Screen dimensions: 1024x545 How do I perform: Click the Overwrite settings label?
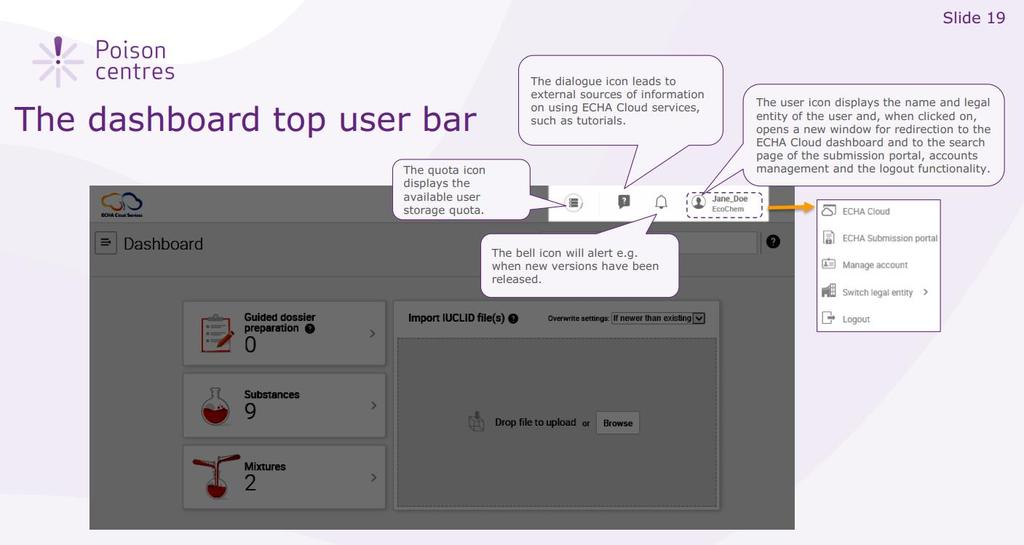[578, 319]
